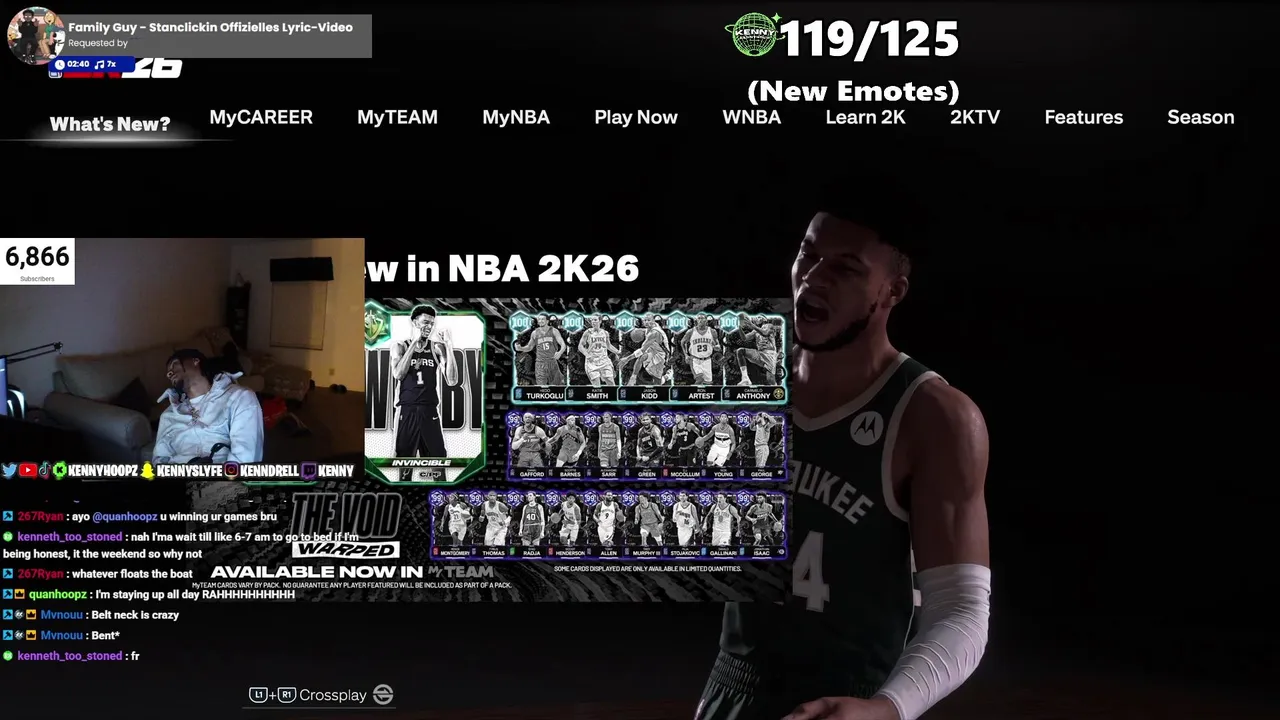Select the MyTEAM menu tab

coord(397,117)
